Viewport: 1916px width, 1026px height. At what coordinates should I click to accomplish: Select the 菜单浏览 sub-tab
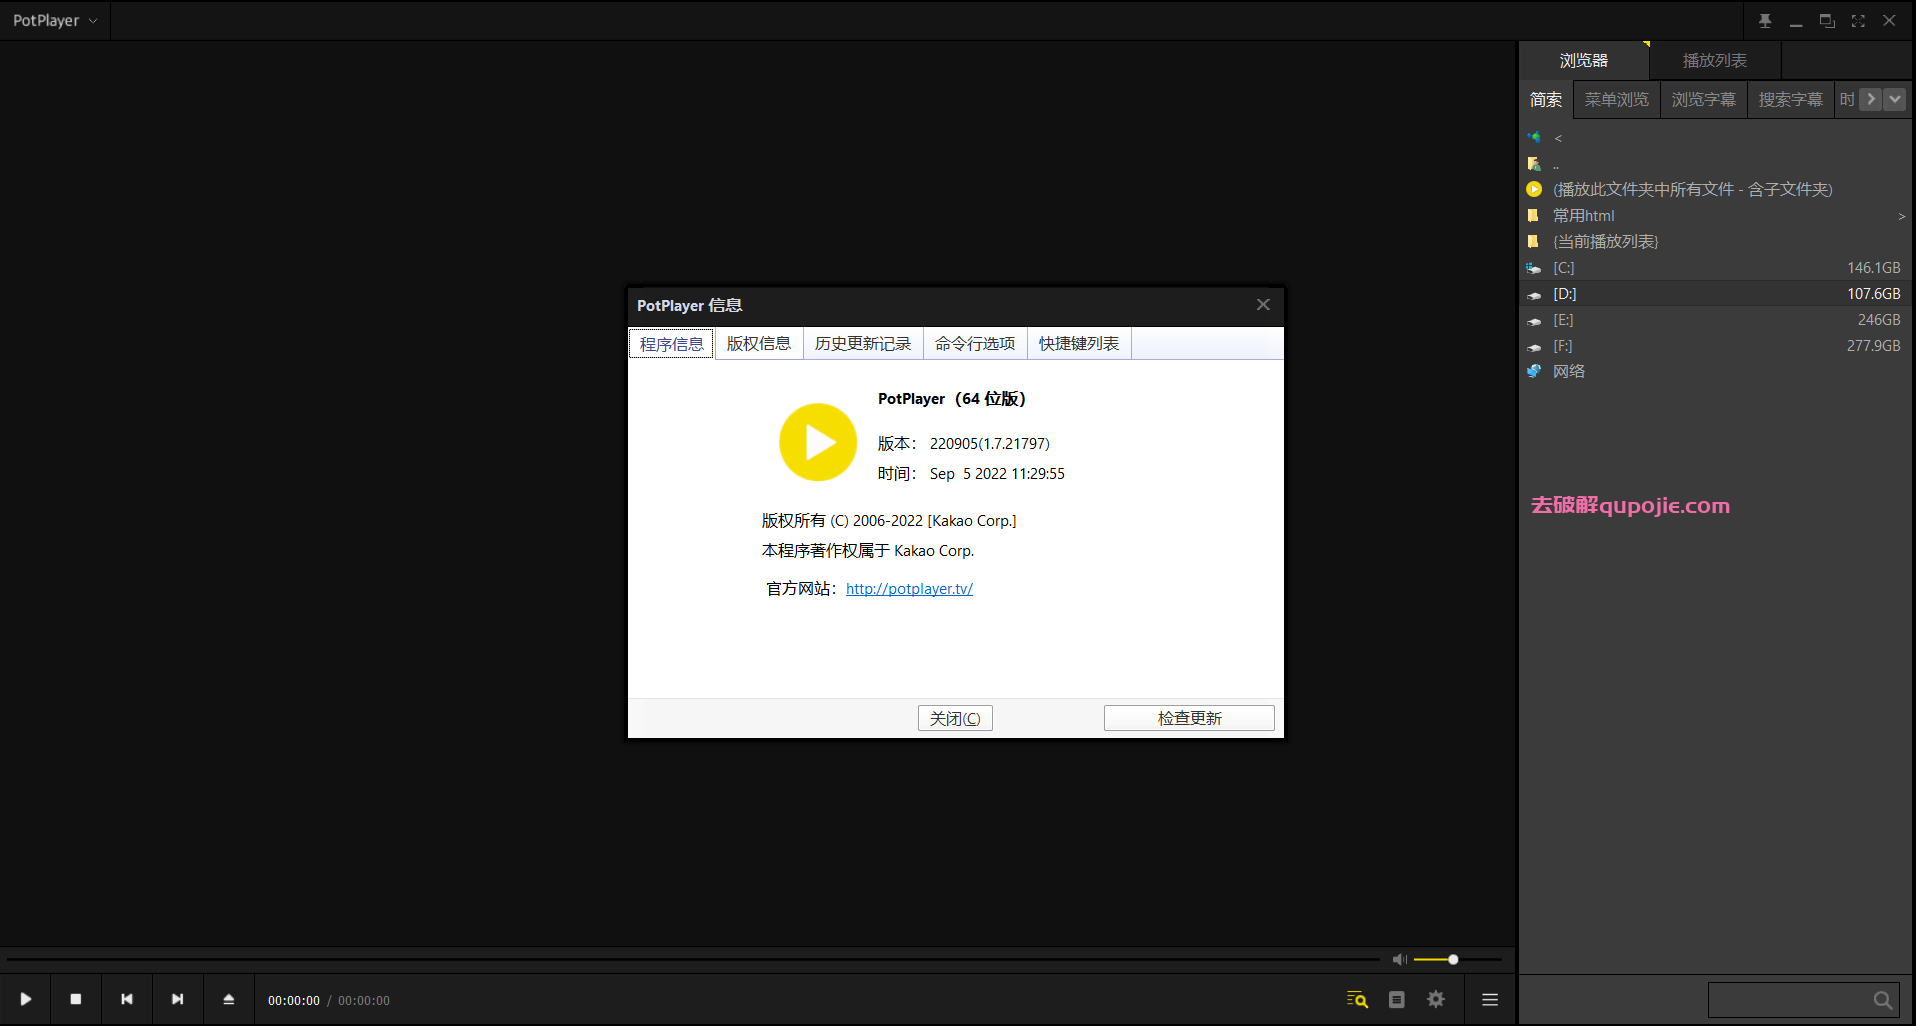pyautogui.click(x=1617, y=100)
